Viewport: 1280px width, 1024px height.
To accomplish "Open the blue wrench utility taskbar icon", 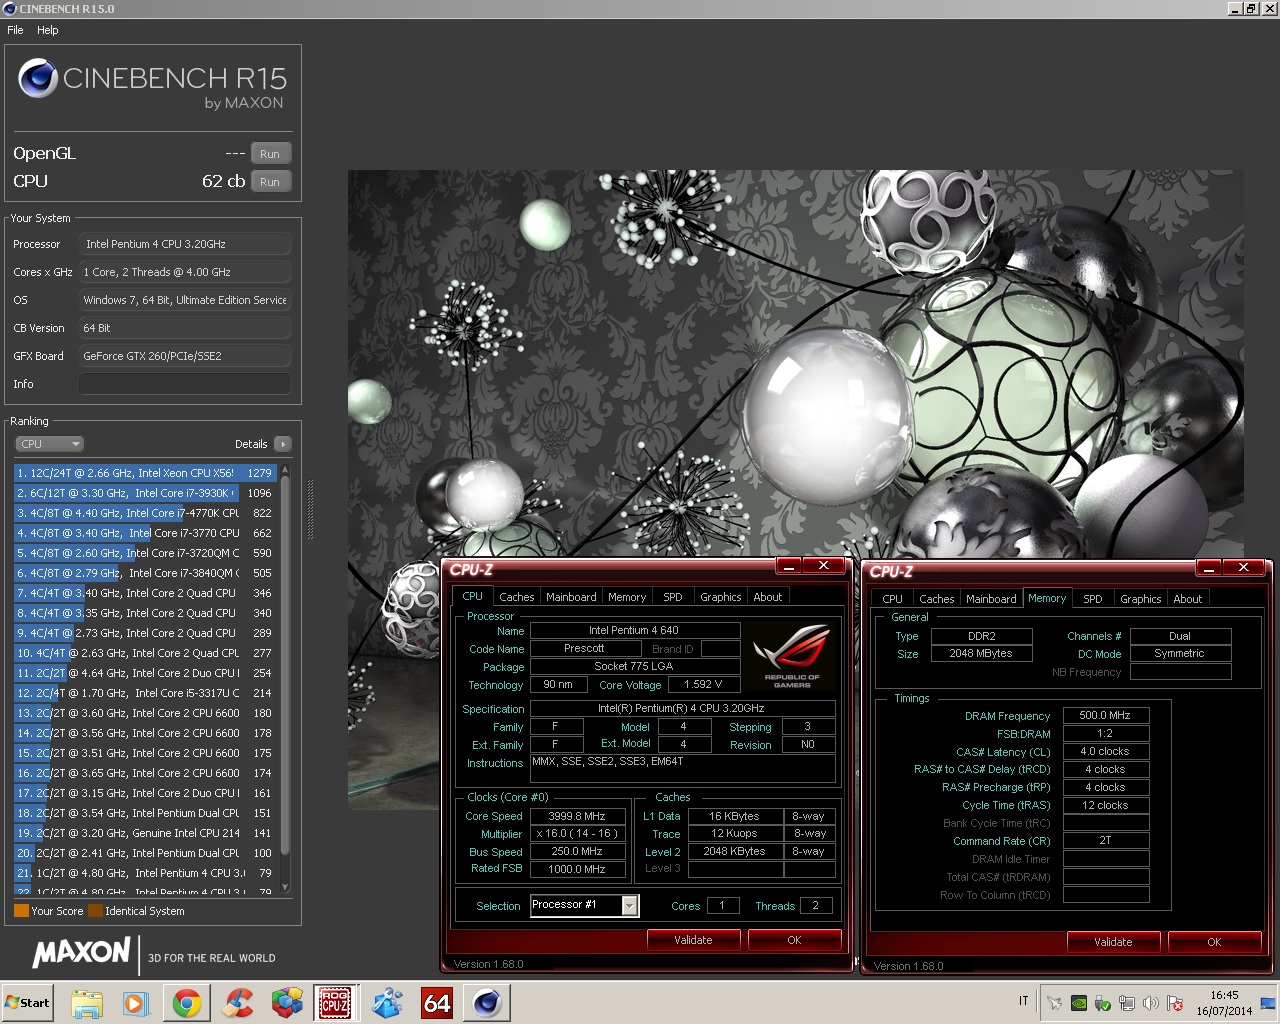I will (387, 1003).
